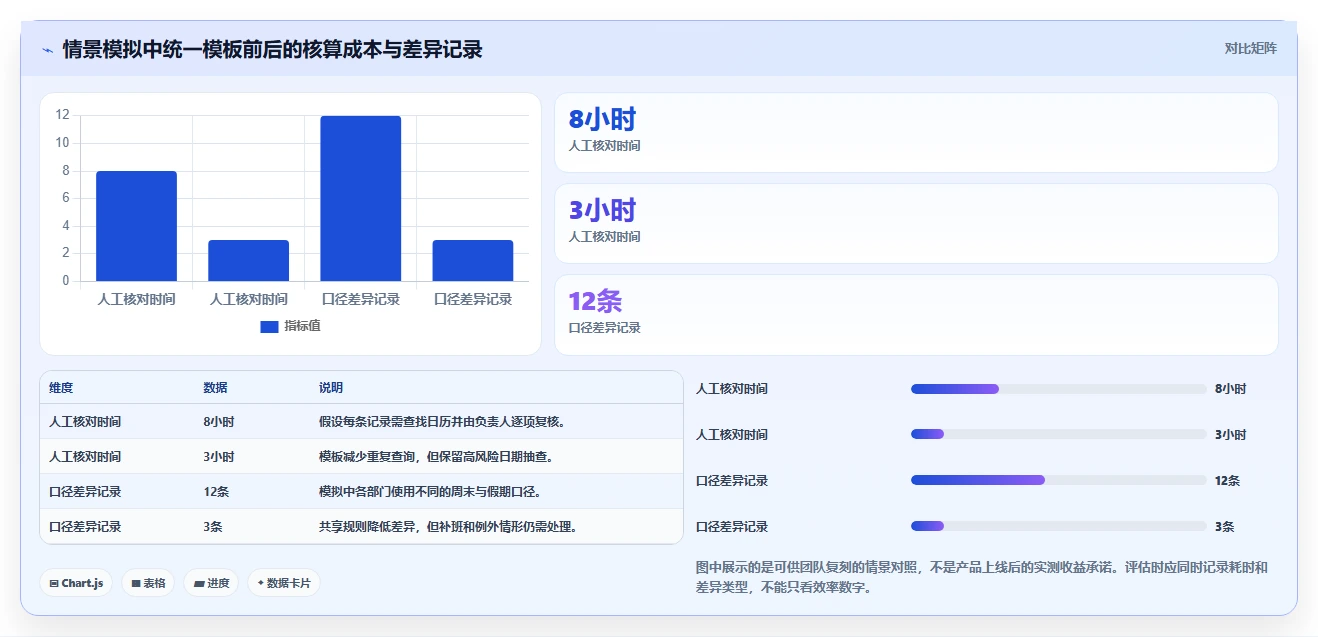The image size is (1318, 637).
Task: Click the page title 情景模拟中统一模板前后的核算成本与差异记录
Action: pos(272,49)
